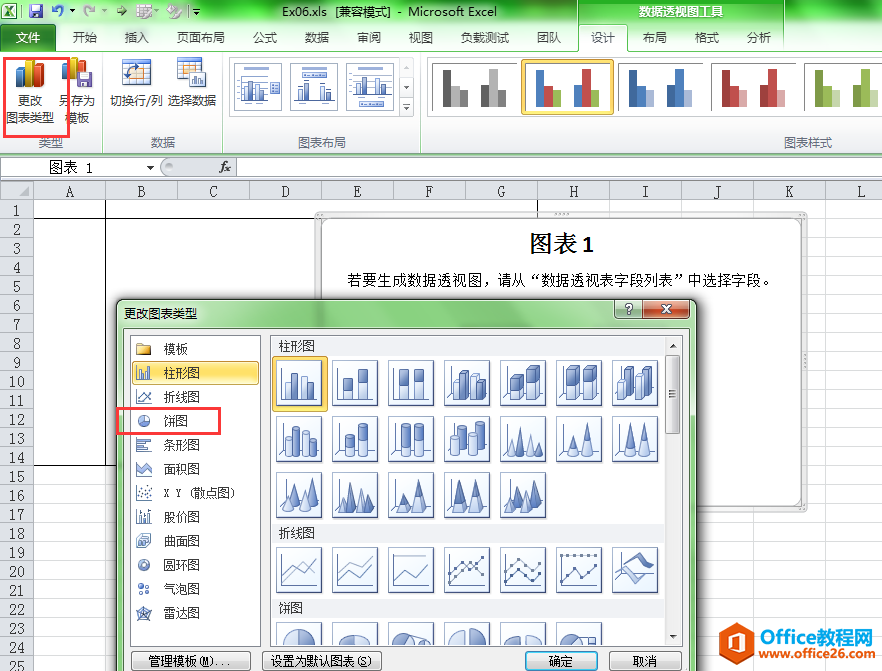Pick the 100% stacked column subtype
The image size is (882, 671).
point(411,383)
